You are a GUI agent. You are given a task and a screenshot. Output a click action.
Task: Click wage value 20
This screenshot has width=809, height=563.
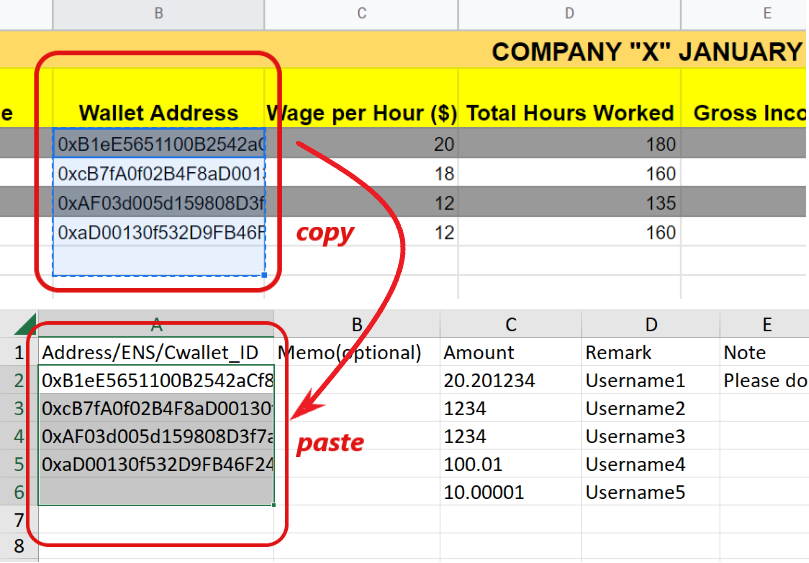coord(361,143)
